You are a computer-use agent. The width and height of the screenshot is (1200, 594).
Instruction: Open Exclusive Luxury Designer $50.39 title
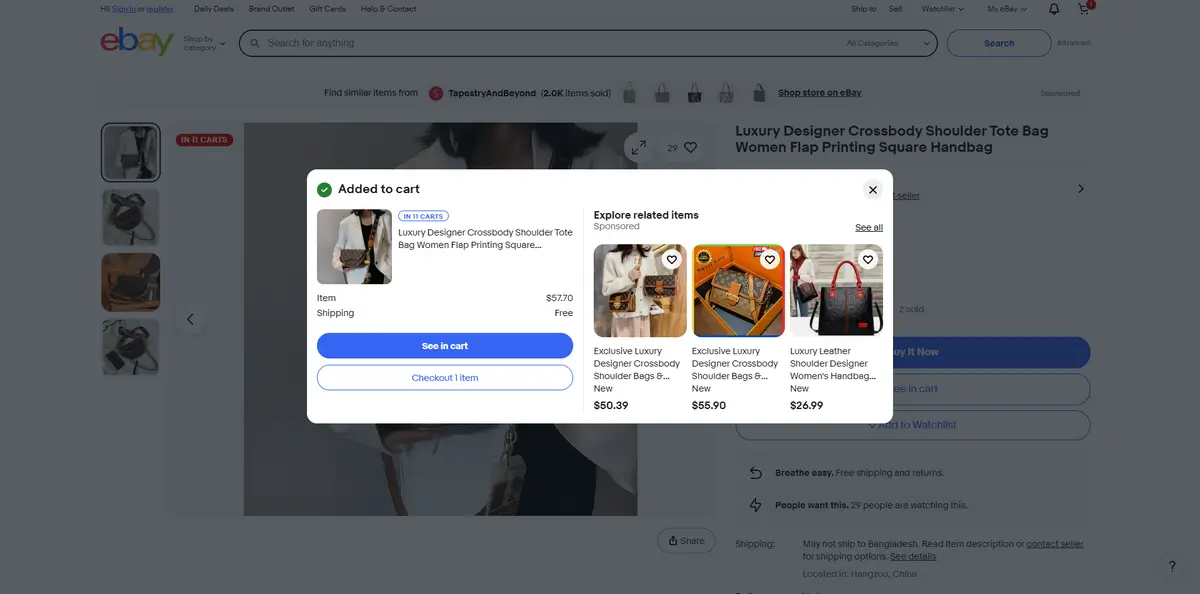(x=637, y=364)
